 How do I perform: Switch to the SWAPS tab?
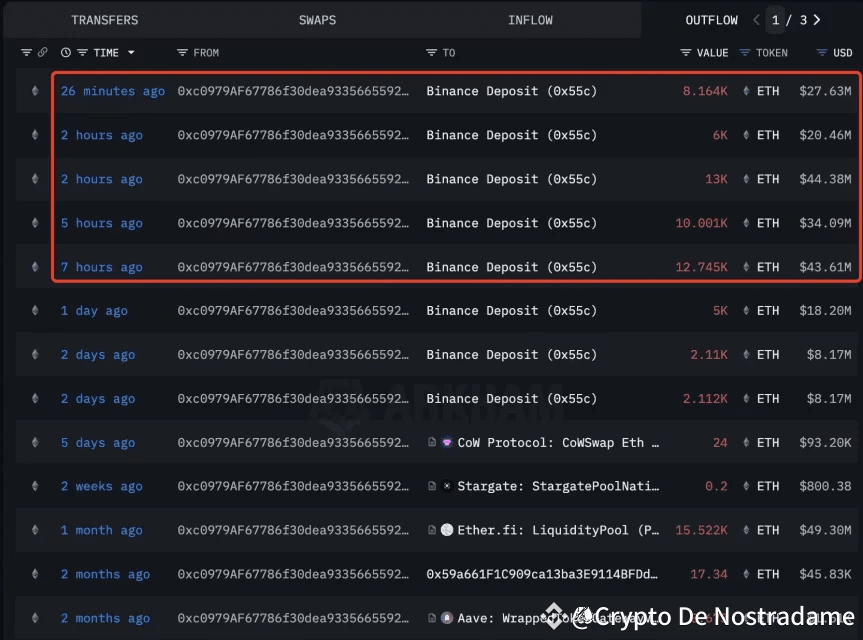pyautogui.click(x=317, y=19)
